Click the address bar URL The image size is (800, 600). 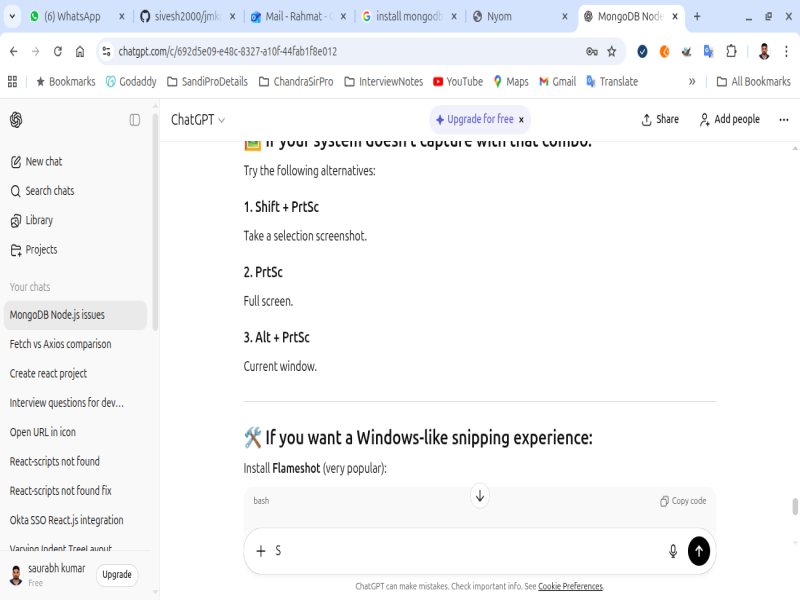point(228,52)
